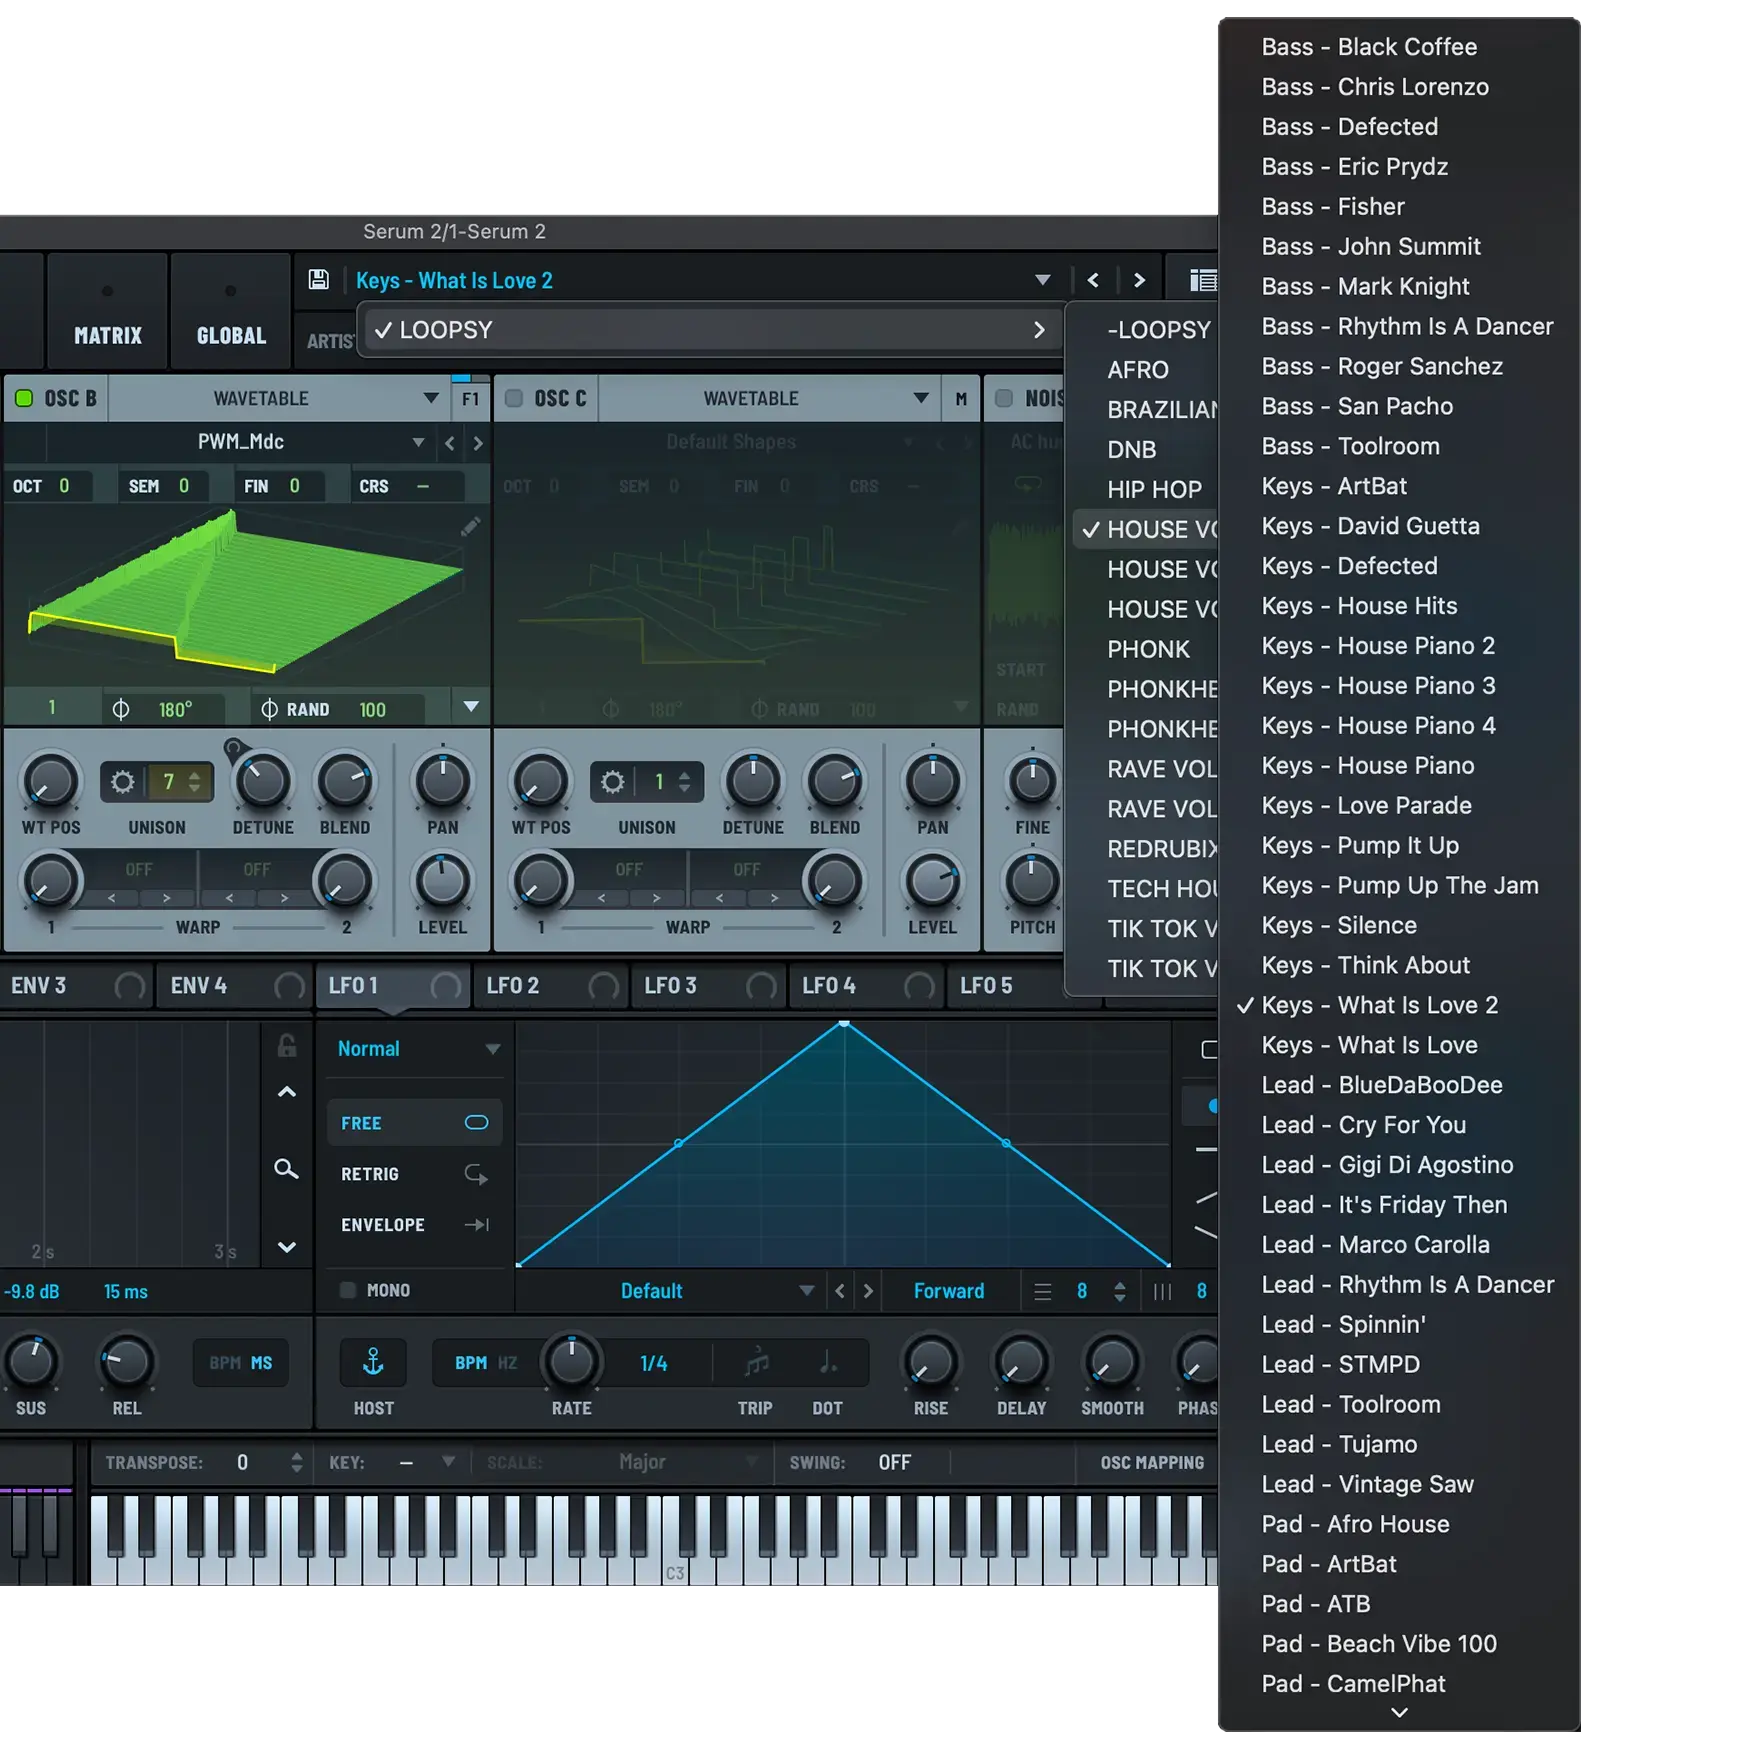Viewport: 1750px width, 1750px height.
Task: Adjust the LFO RATE knob
Action: tap(571, 1362)
